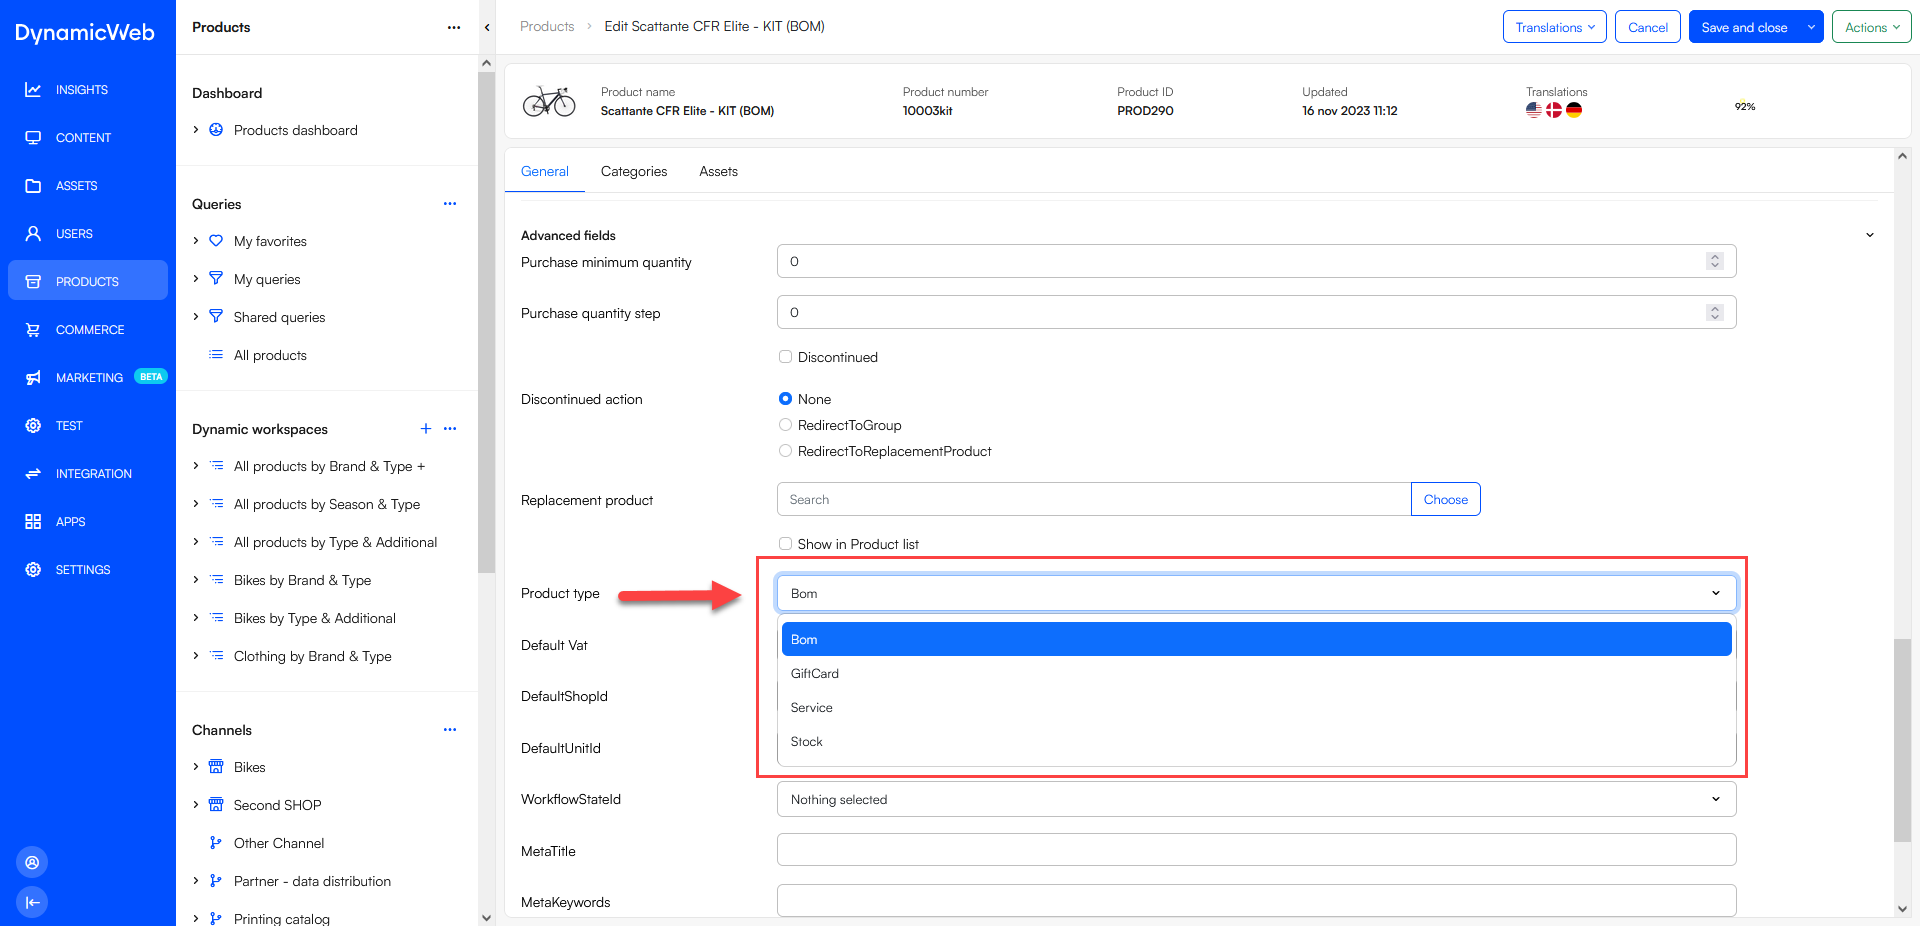This screenshot has width=1920, height=926.
Task: Open Channels section three-dot menu
Action: [450, 730]
